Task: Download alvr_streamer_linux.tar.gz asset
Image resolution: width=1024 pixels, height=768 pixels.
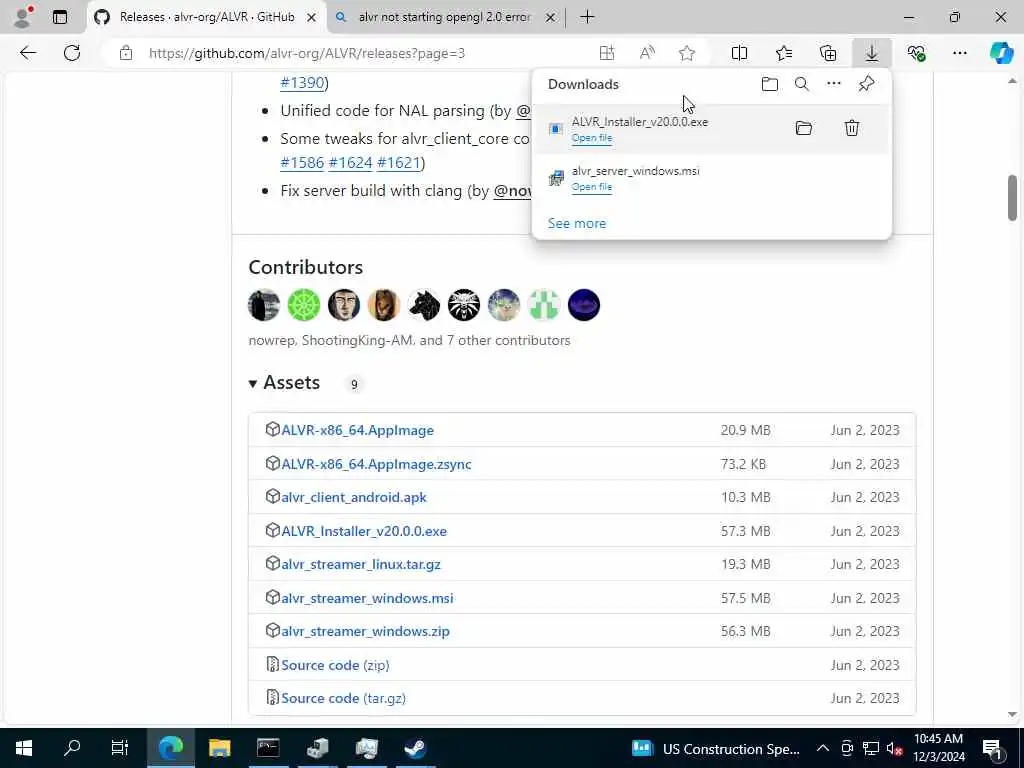Action: 361,564
